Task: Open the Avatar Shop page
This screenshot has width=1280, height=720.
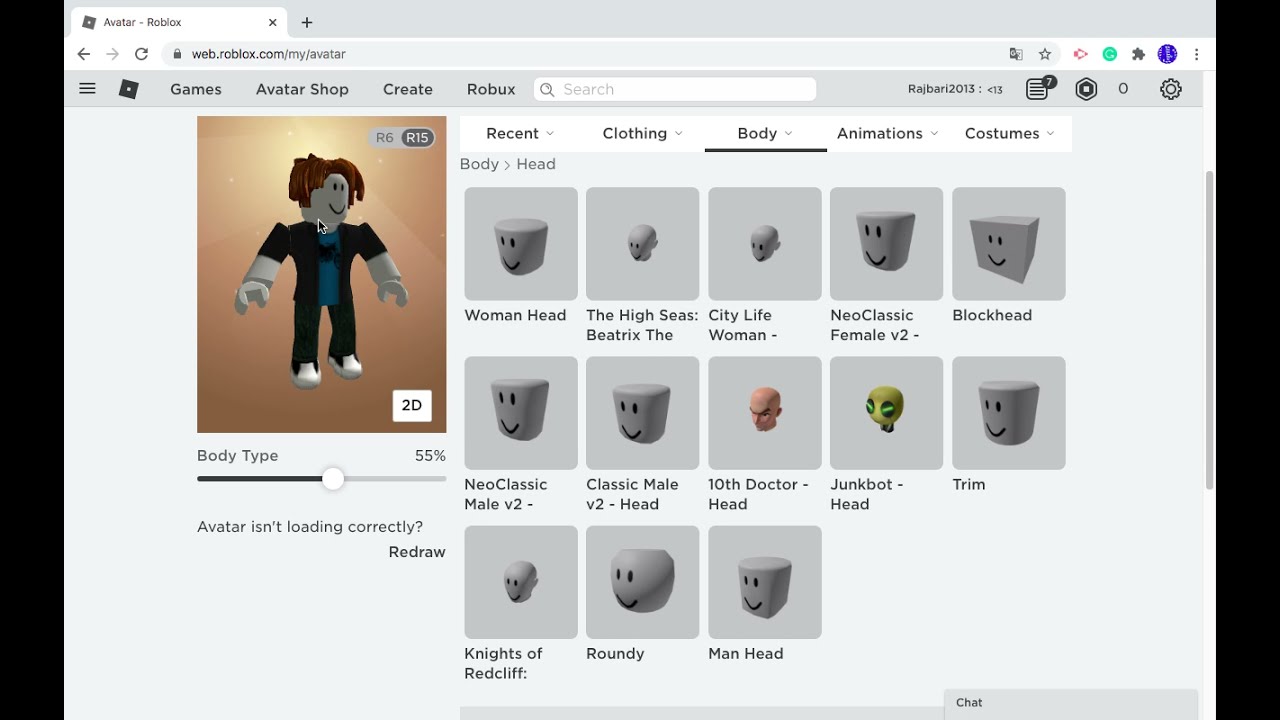Action: click(x=302, y=89)
